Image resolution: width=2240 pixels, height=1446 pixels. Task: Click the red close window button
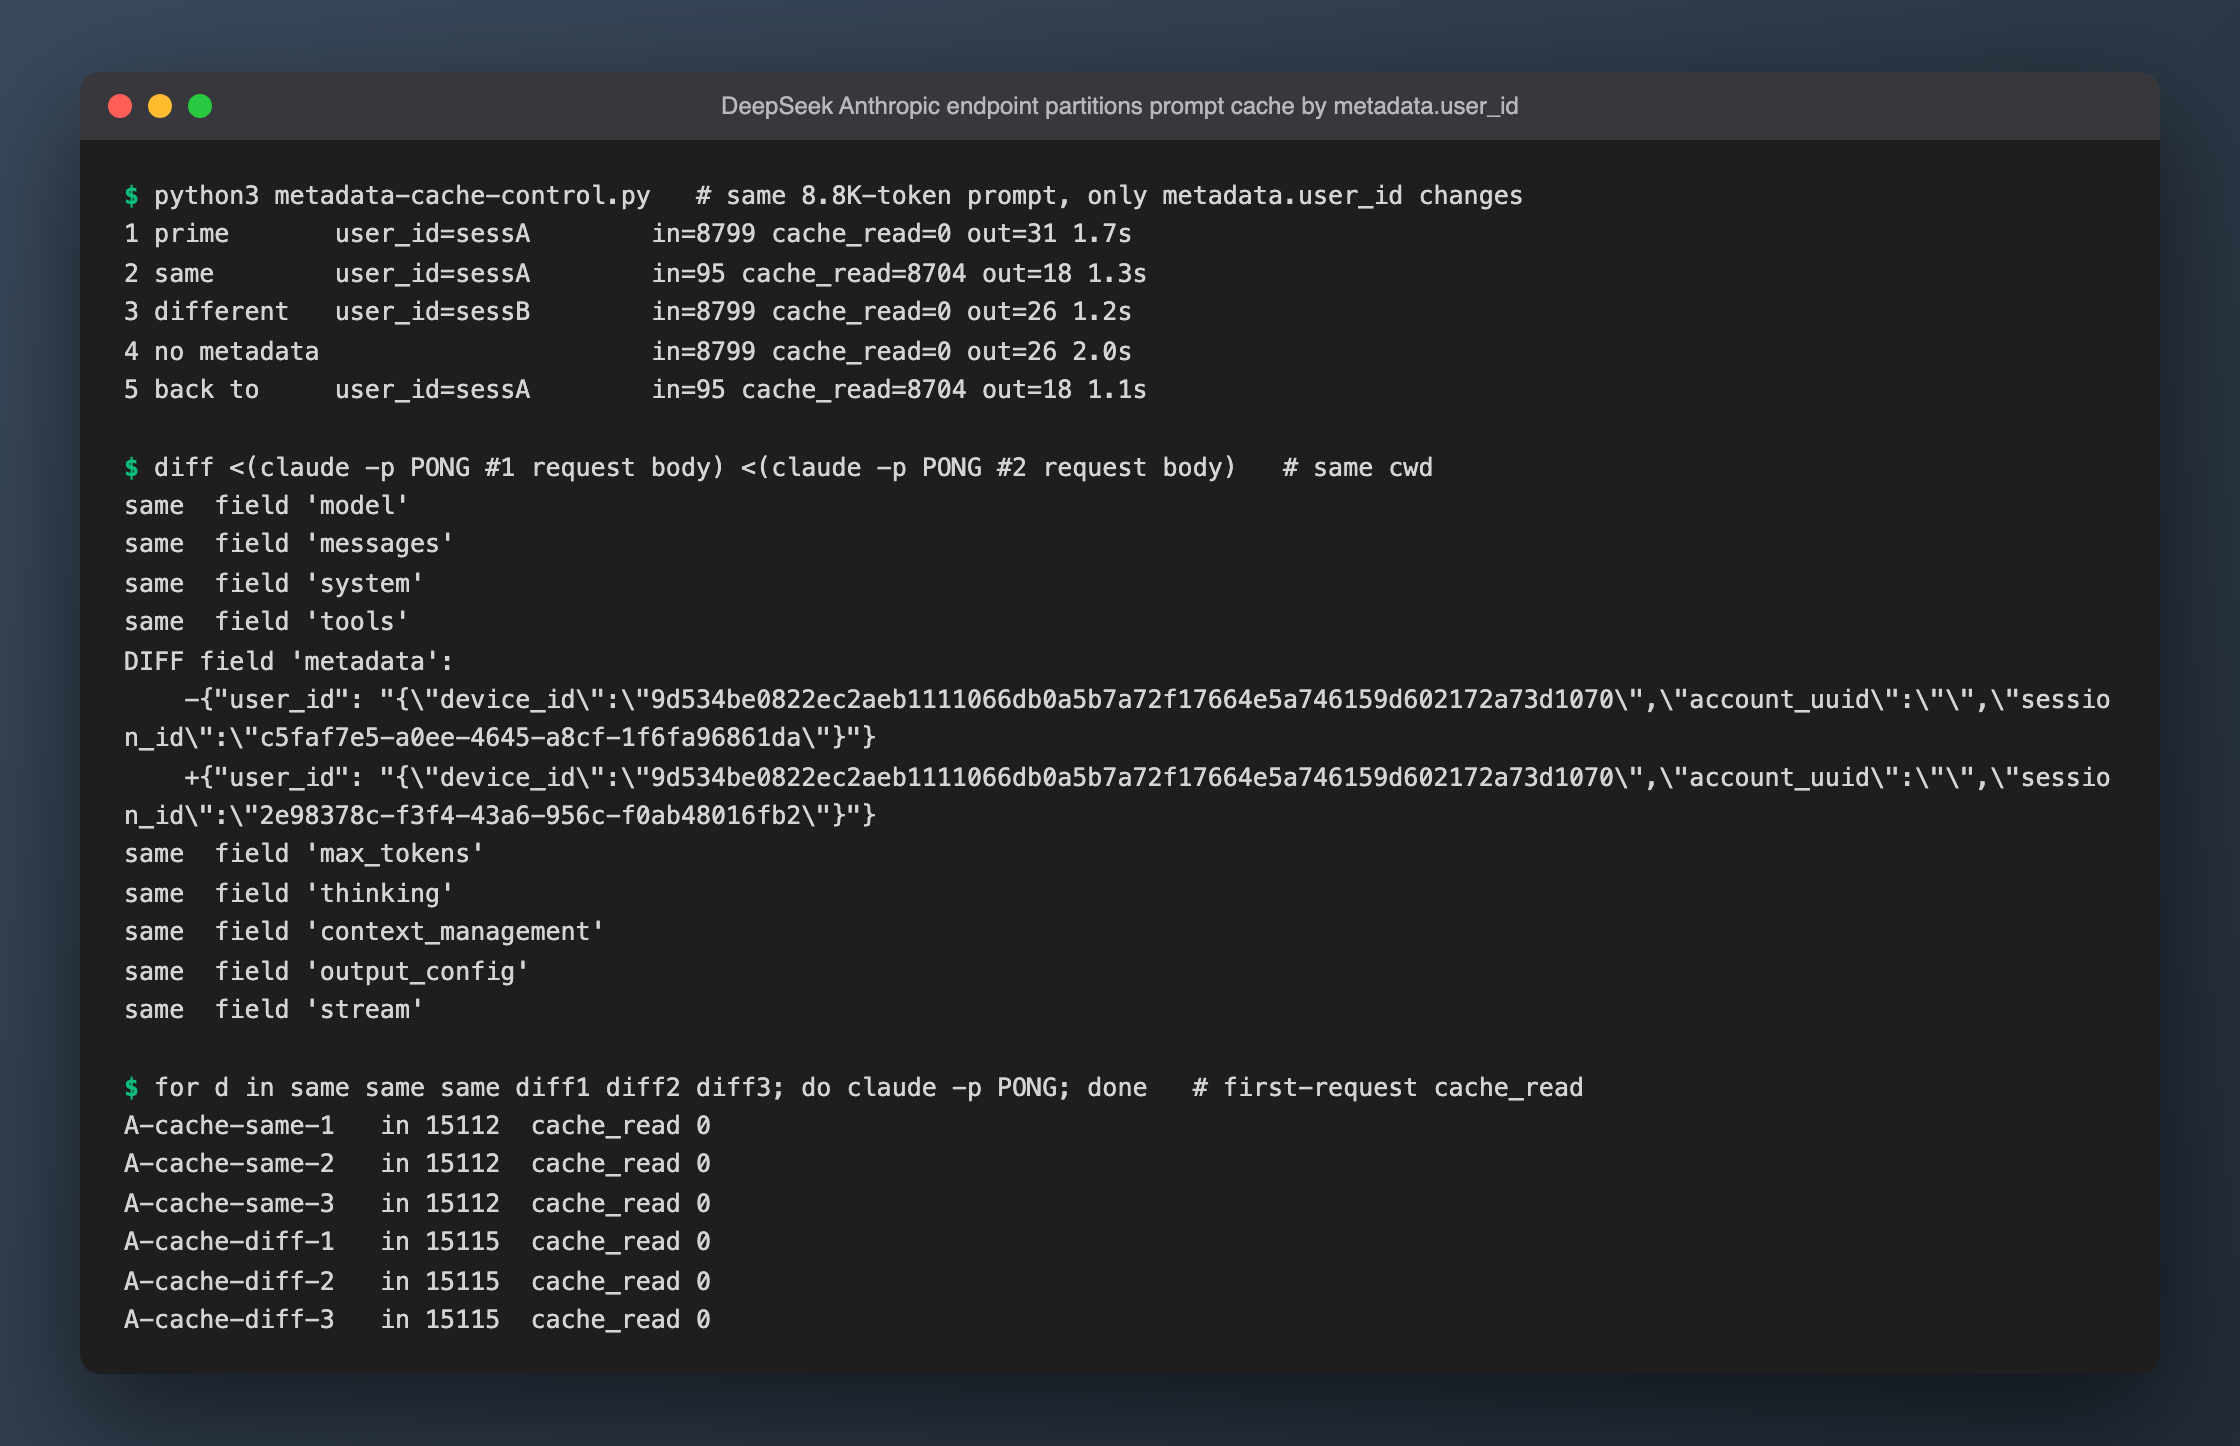tap(120, 106)
